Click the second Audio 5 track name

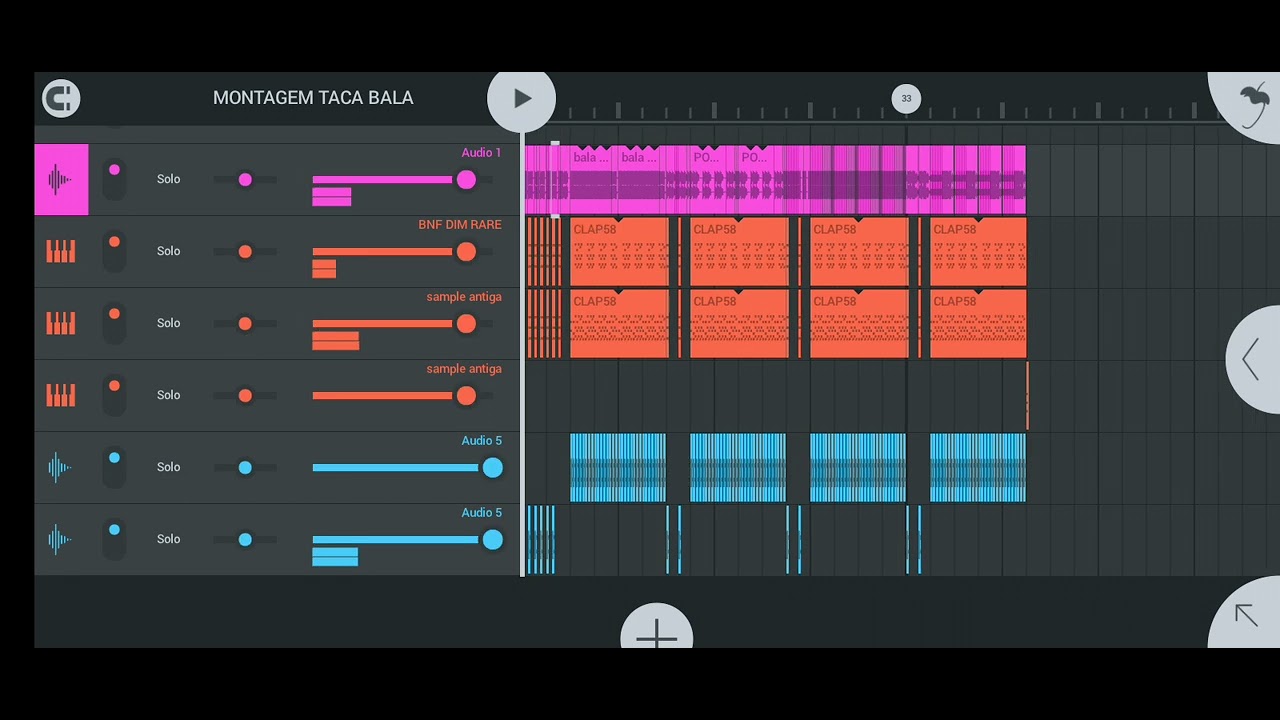481,513
